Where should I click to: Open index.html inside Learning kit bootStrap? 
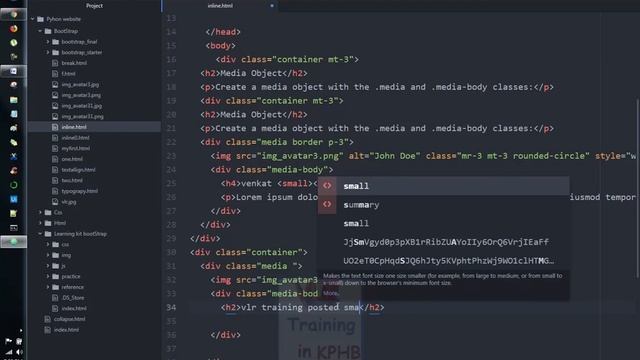coord(74,308)
